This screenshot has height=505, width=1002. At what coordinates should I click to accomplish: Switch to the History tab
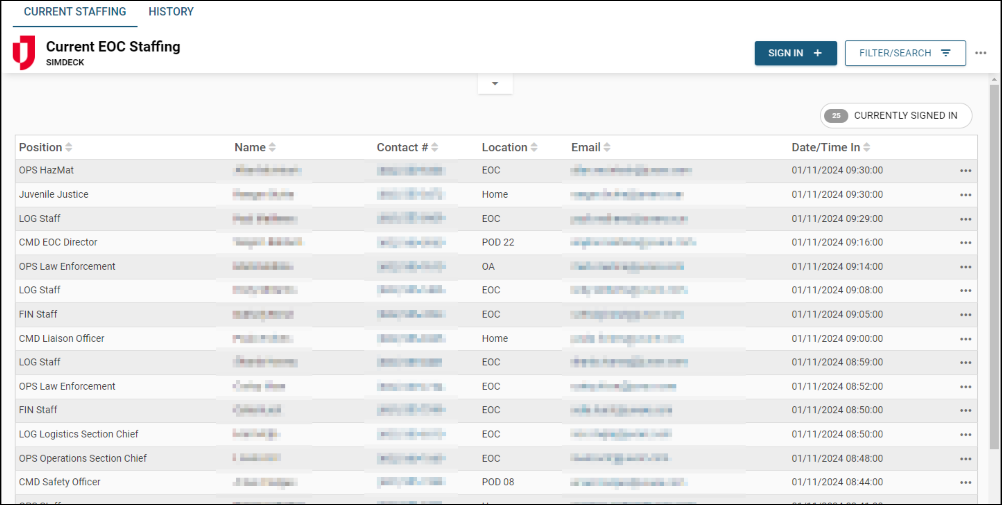pos(171,12)
